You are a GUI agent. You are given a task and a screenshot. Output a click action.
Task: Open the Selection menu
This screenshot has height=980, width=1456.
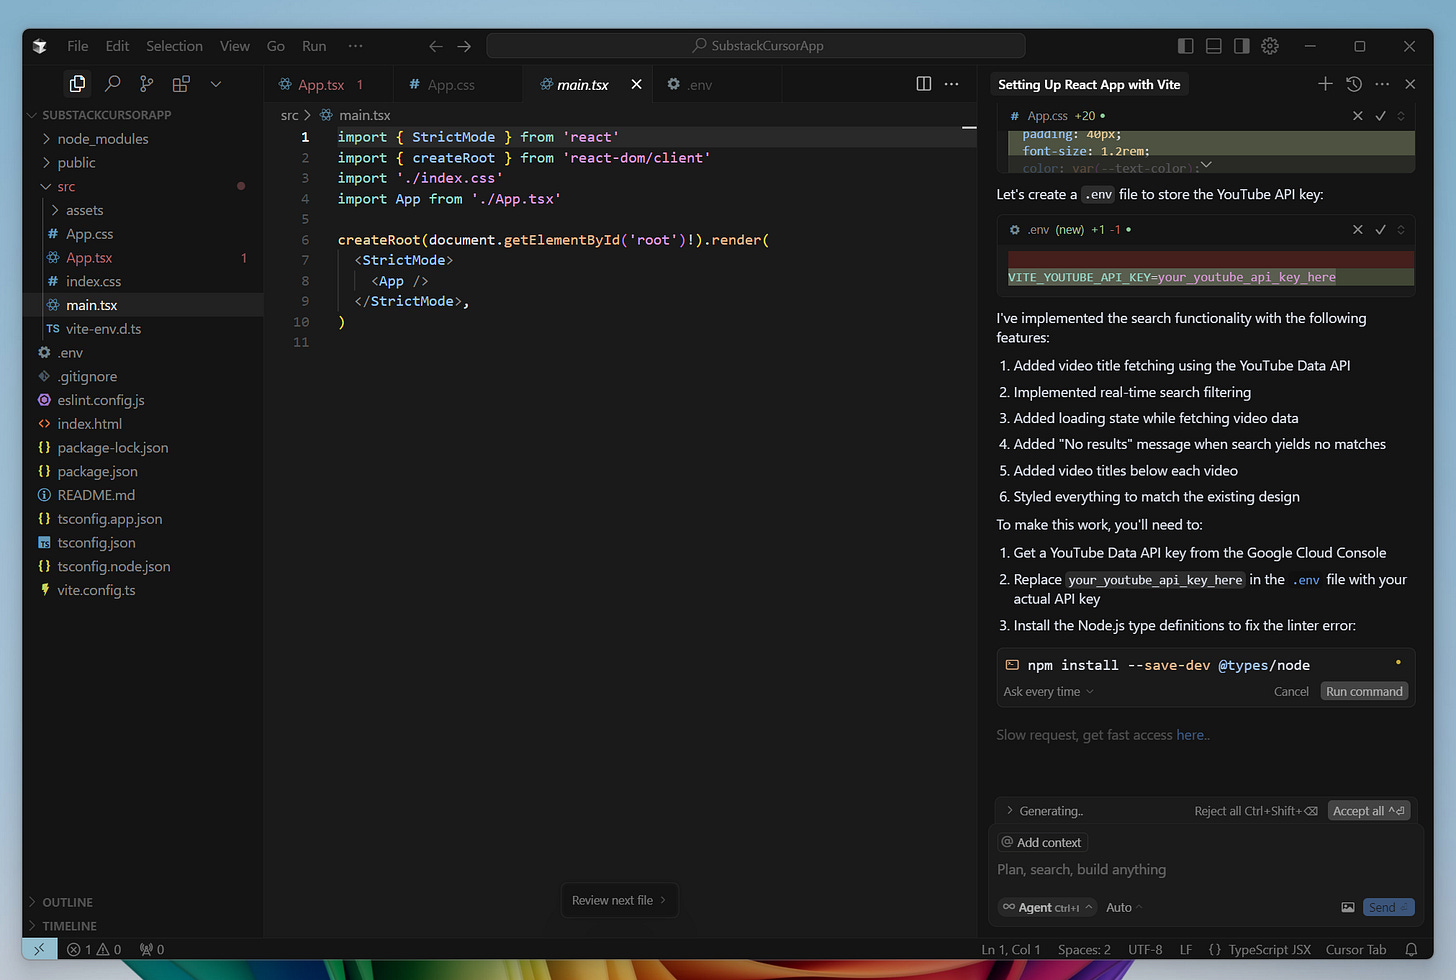(174, 46)
